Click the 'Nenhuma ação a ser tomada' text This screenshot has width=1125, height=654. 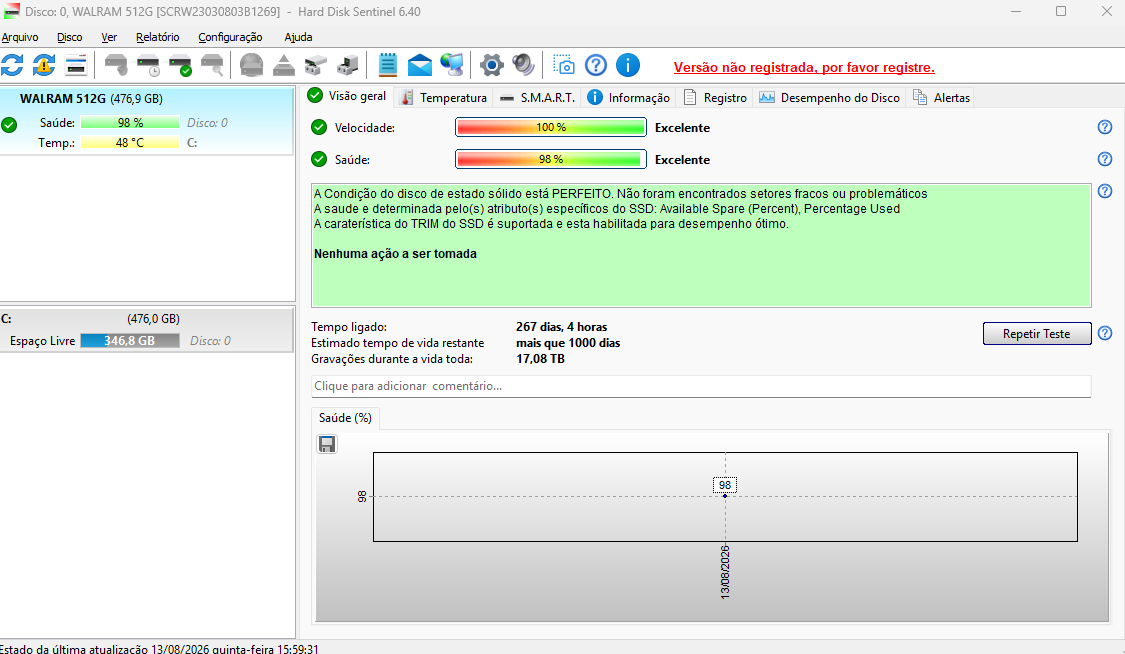395,254
